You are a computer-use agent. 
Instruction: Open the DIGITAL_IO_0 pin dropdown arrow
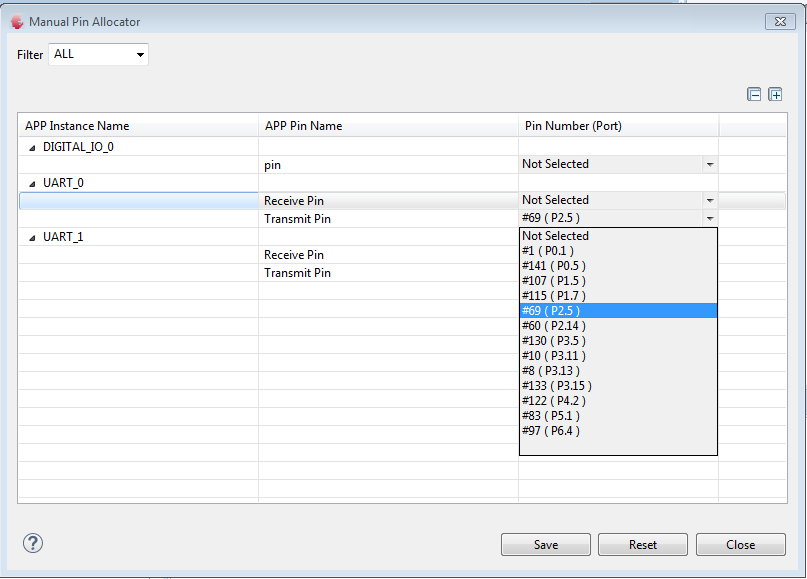(x=710, y=165)
